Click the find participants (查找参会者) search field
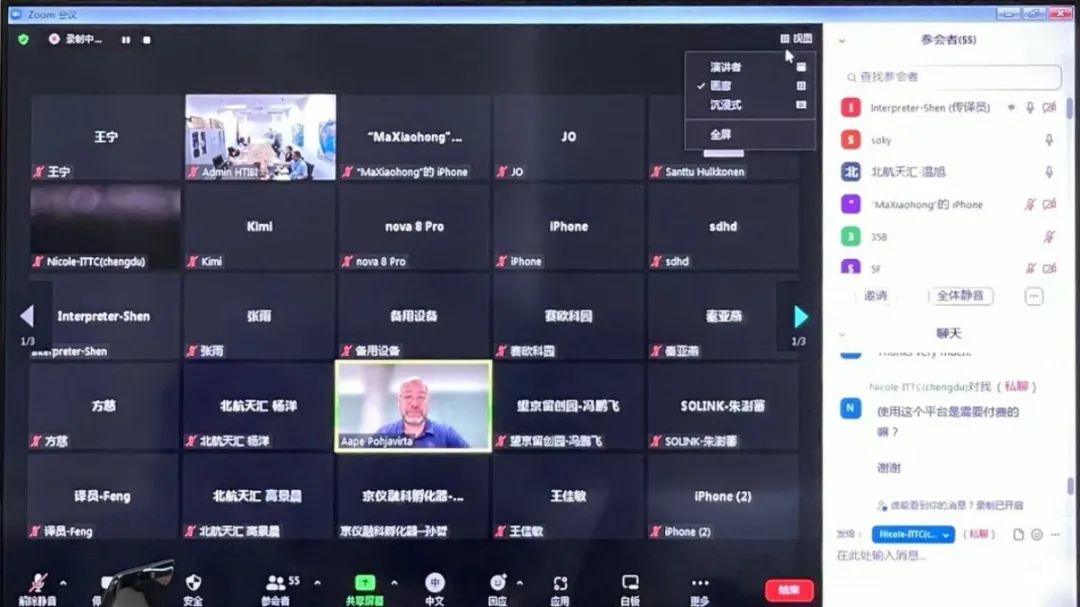1080x607 pixels. coord(950,76)
